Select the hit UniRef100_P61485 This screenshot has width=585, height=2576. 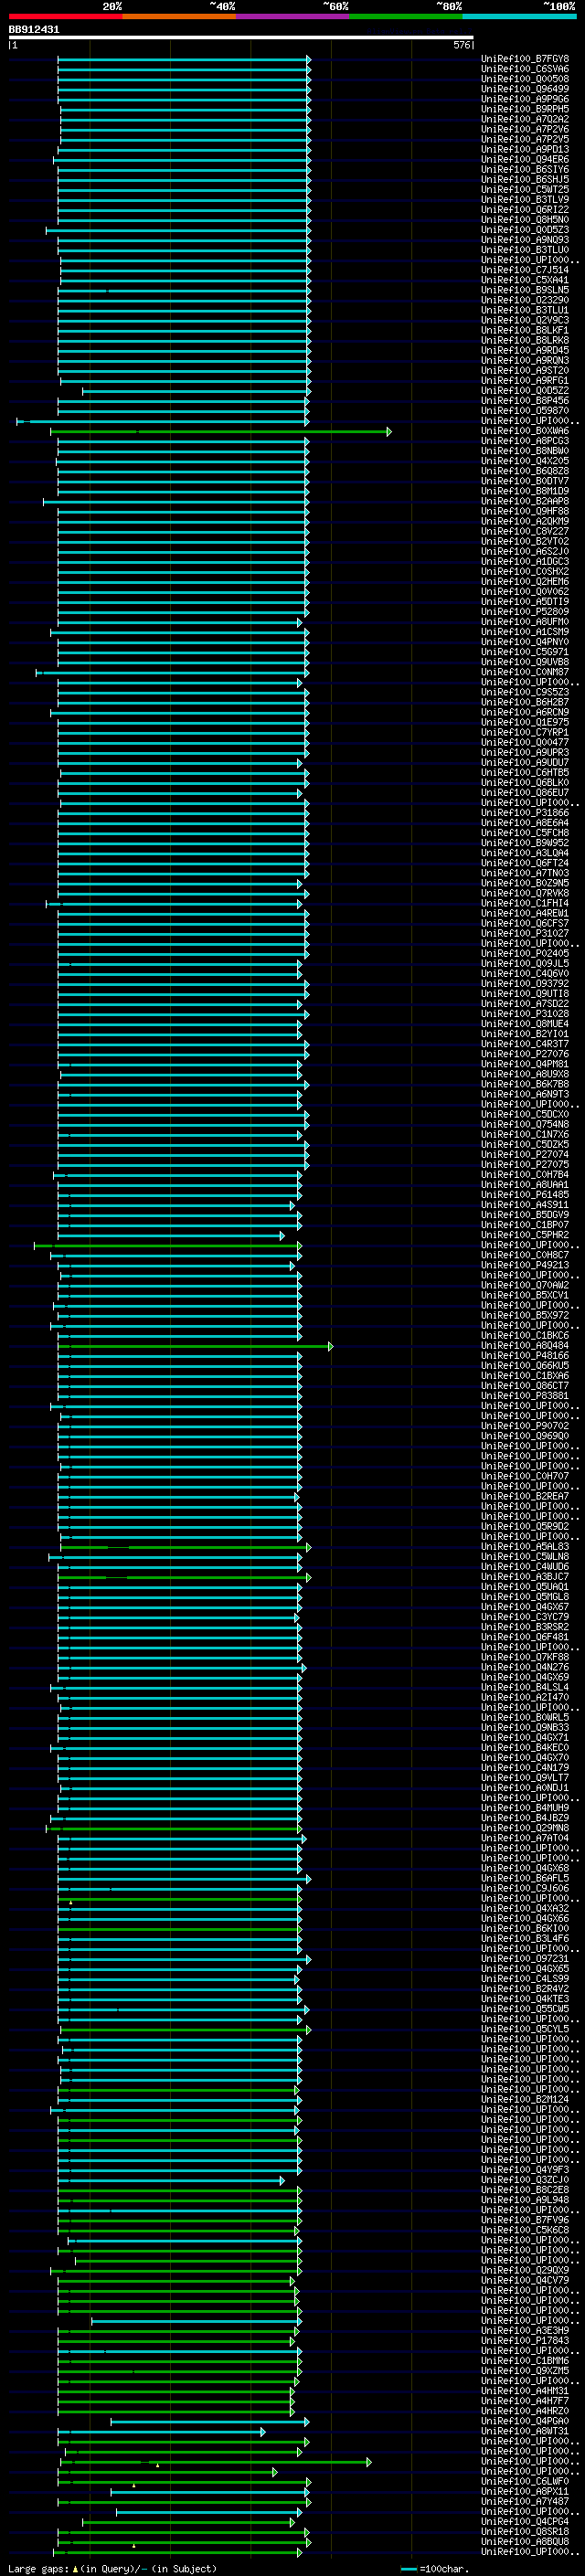[525, 1195]
